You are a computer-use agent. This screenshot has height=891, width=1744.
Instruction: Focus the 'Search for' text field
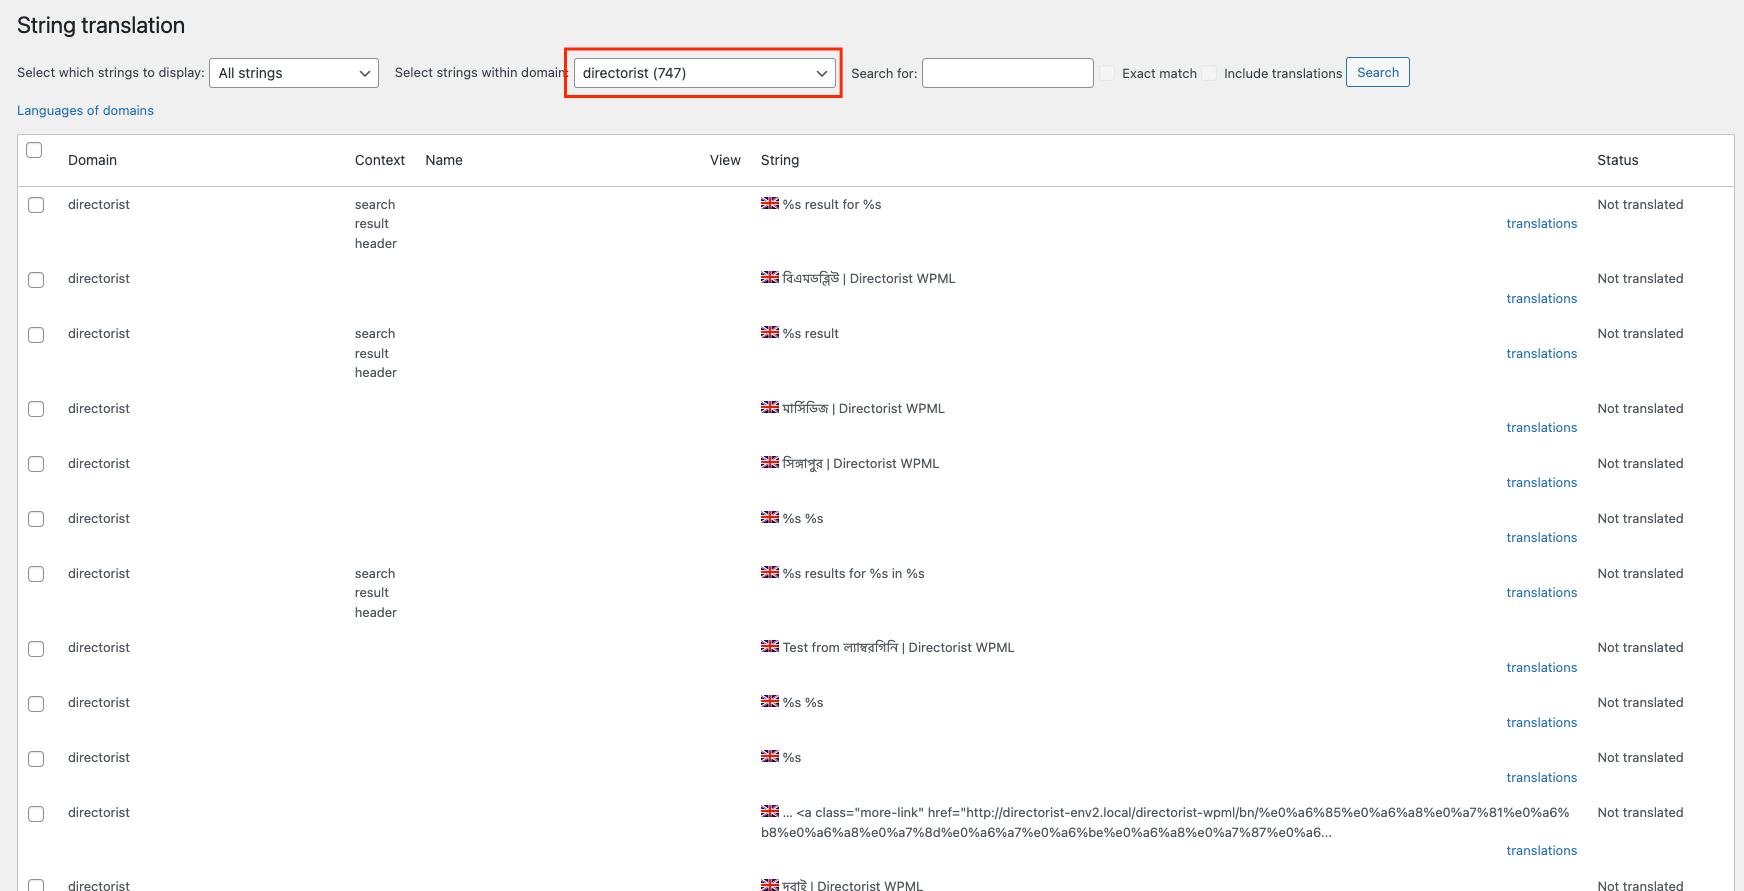click(x=1007, y=73)
